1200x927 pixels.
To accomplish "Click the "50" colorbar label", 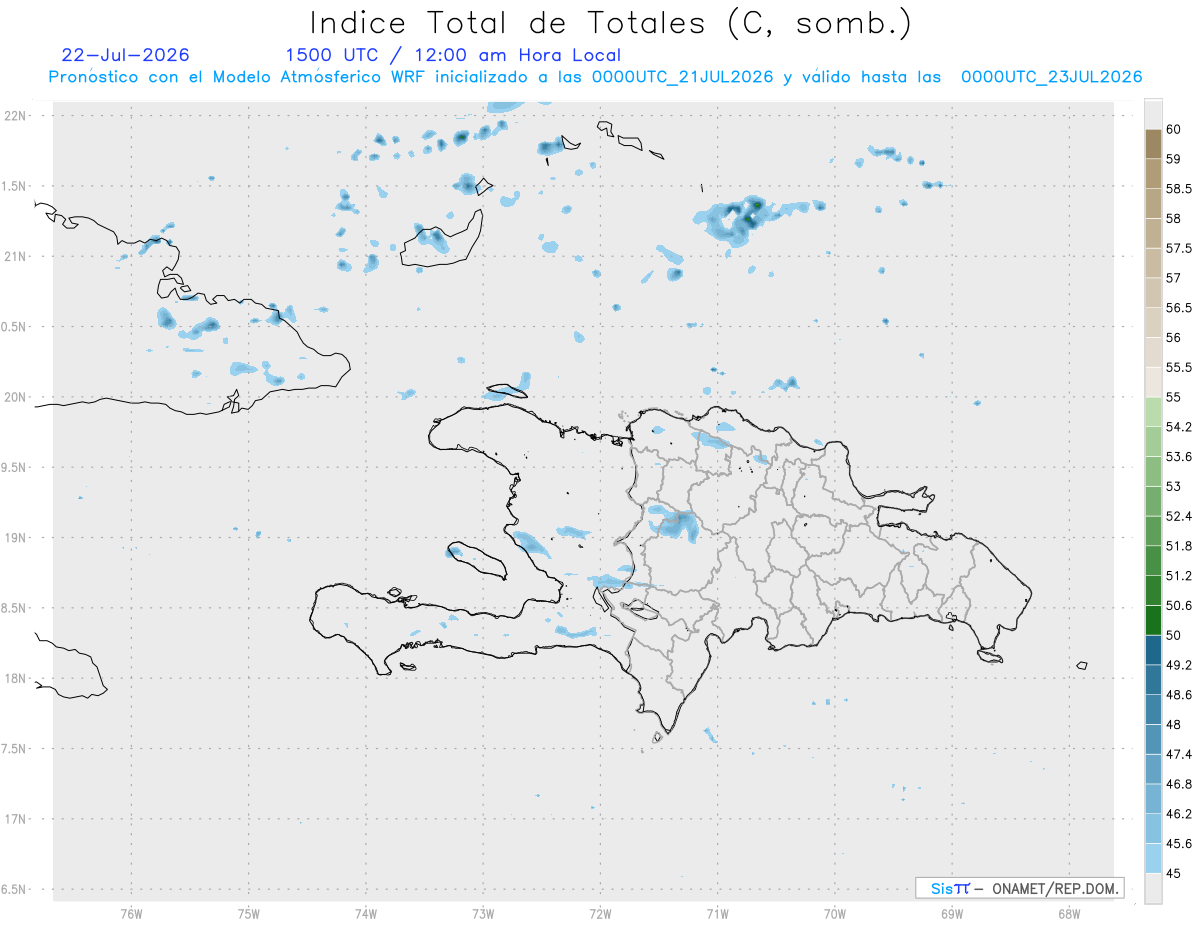I will click(1174, 635).
